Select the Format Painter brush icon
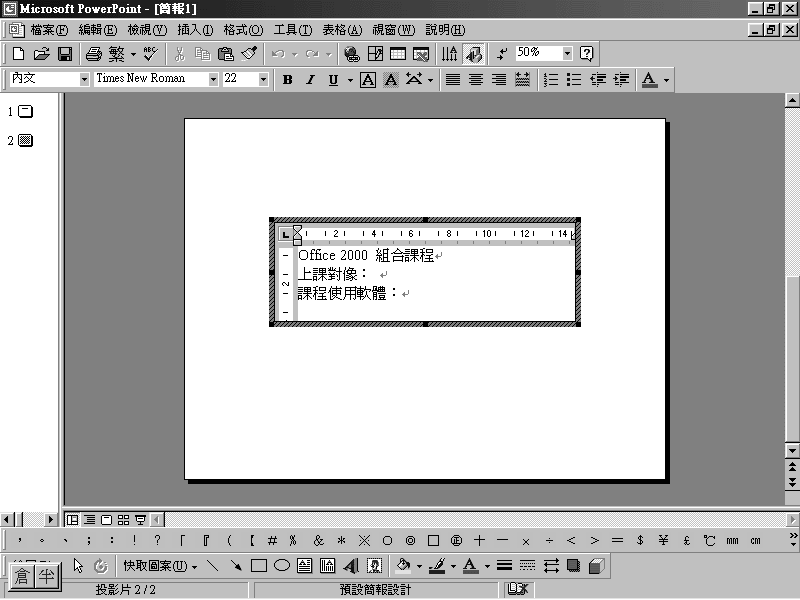 coord(249,54)
